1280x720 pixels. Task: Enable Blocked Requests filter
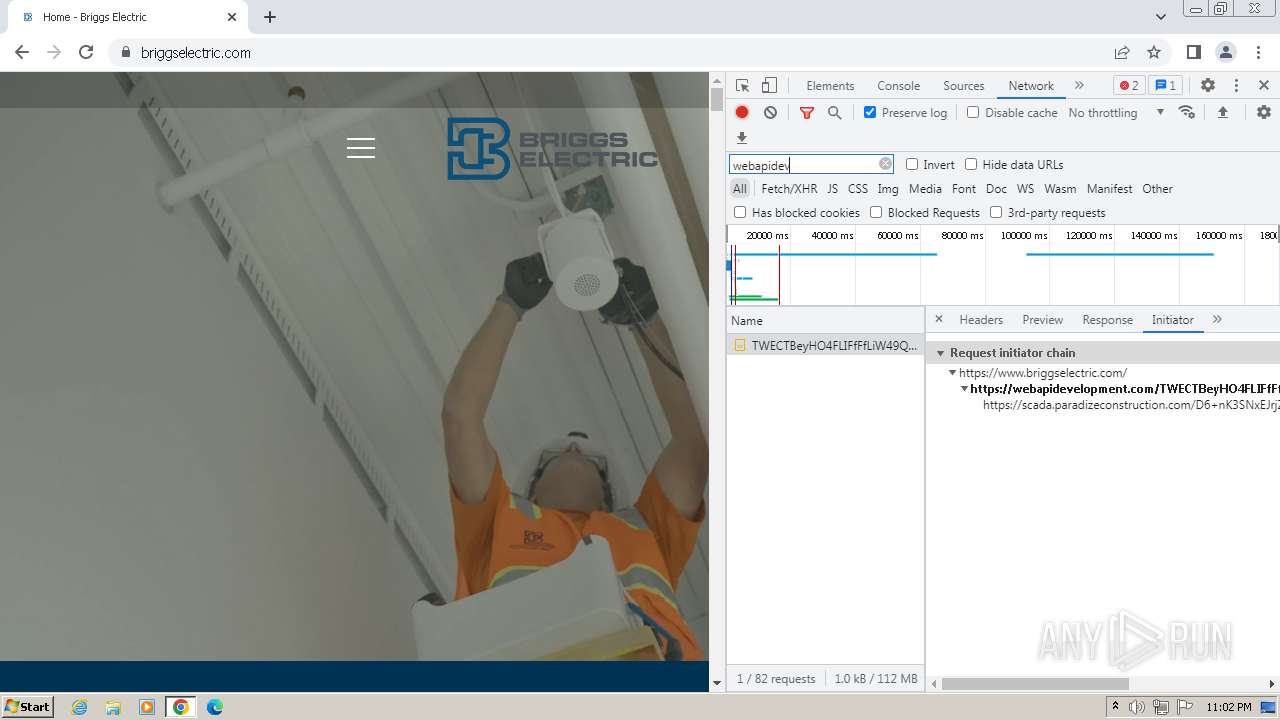(876, 212)
